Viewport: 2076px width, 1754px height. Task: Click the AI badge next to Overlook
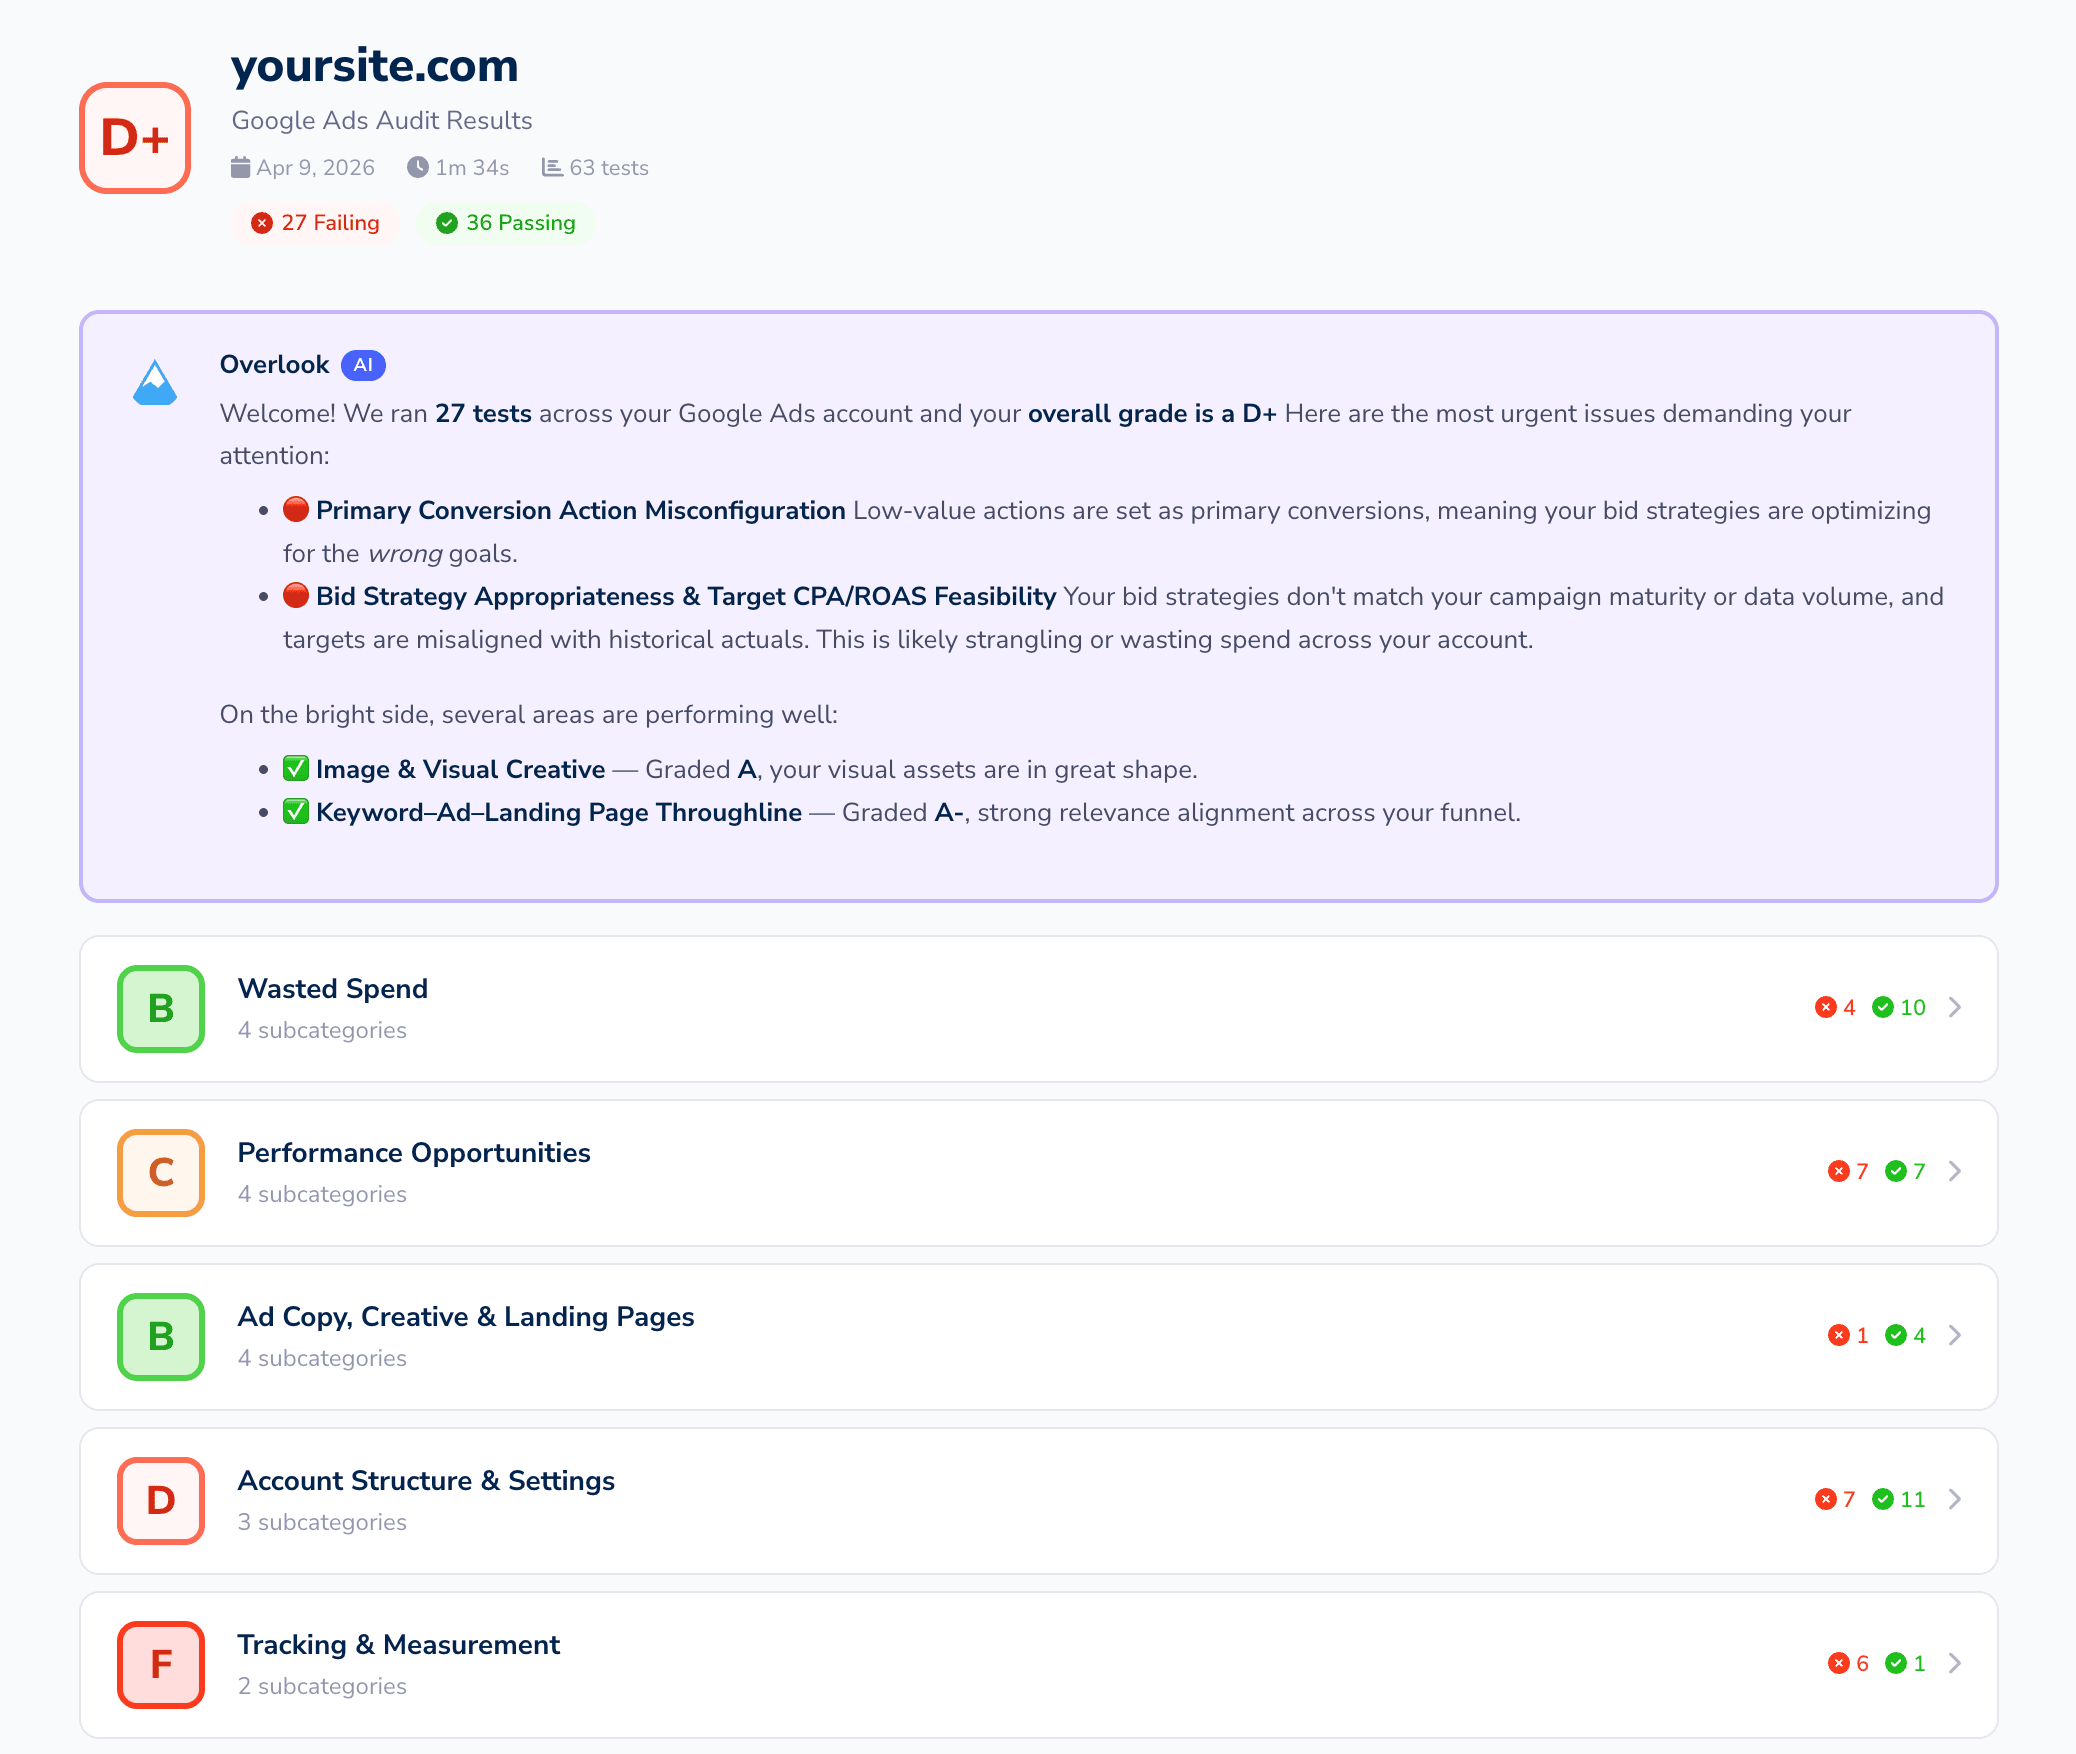click(x=363, y=365)
